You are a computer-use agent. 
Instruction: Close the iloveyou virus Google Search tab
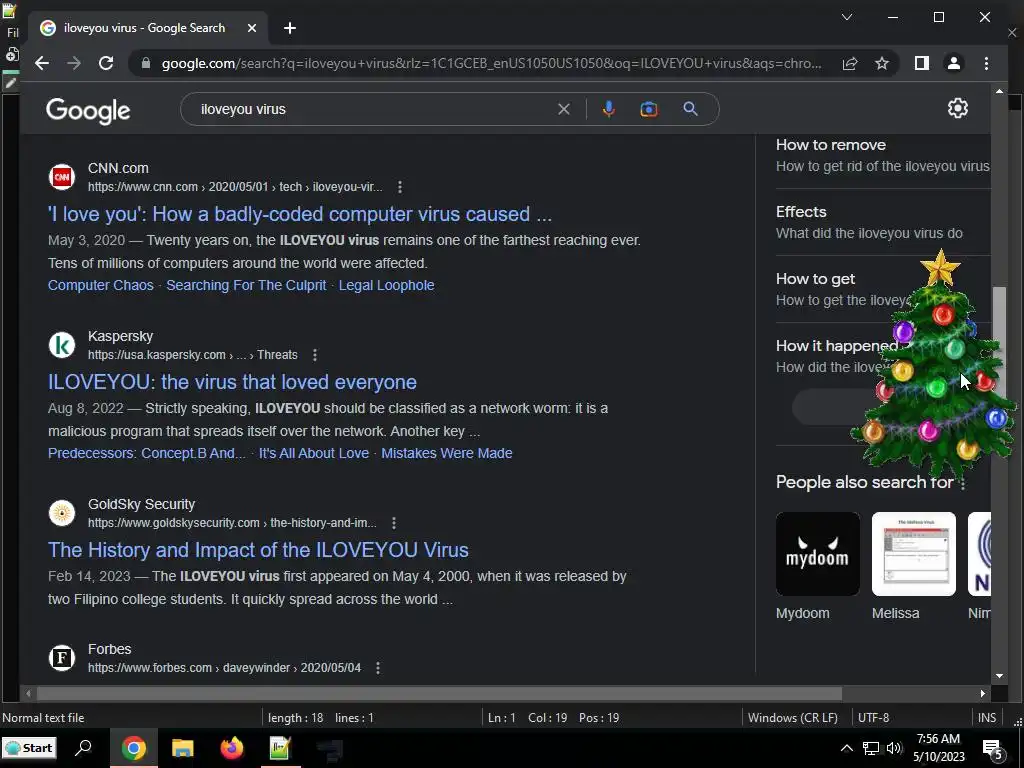(x=252, y=28)
